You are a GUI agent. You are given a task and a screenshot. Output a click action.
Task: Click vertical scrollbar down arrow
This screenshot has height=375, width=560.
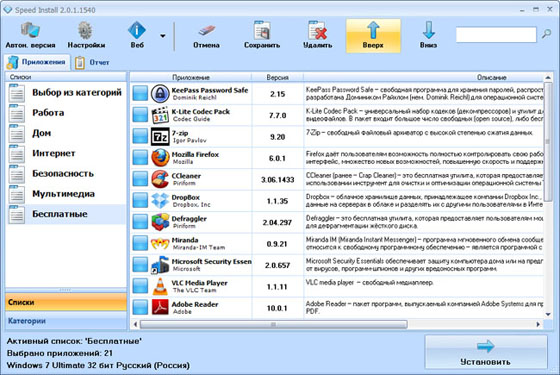coord(548,314)
